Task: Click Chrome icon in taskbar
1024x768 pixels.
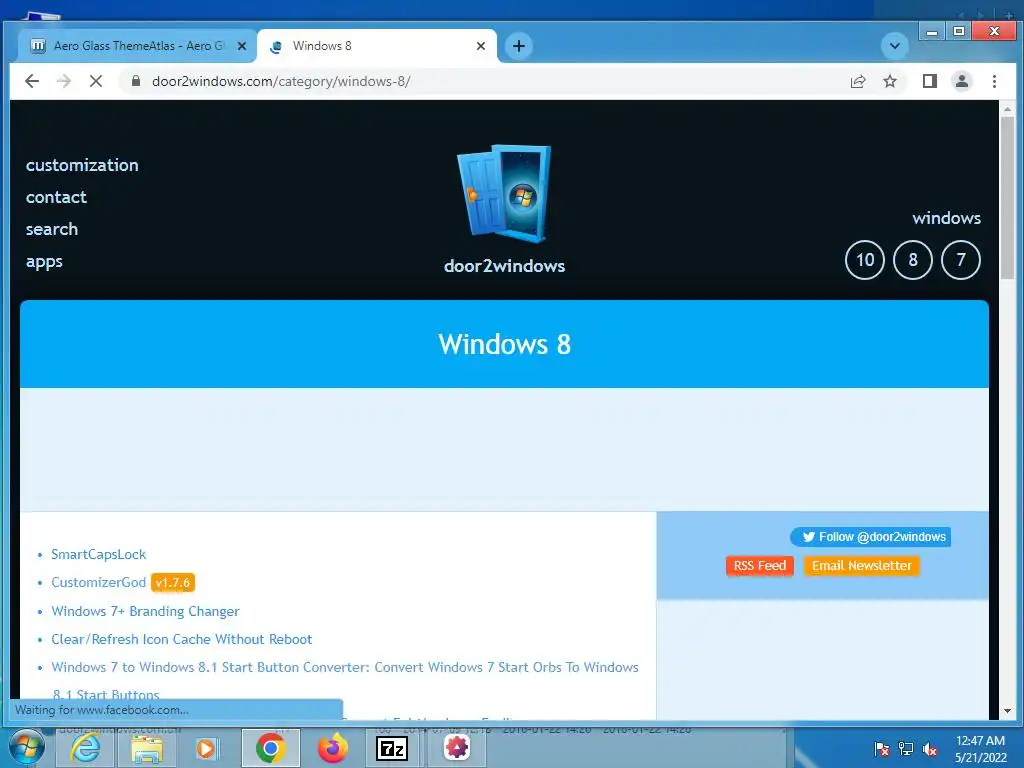Action: pyautogui.click(x=270, y=748)
